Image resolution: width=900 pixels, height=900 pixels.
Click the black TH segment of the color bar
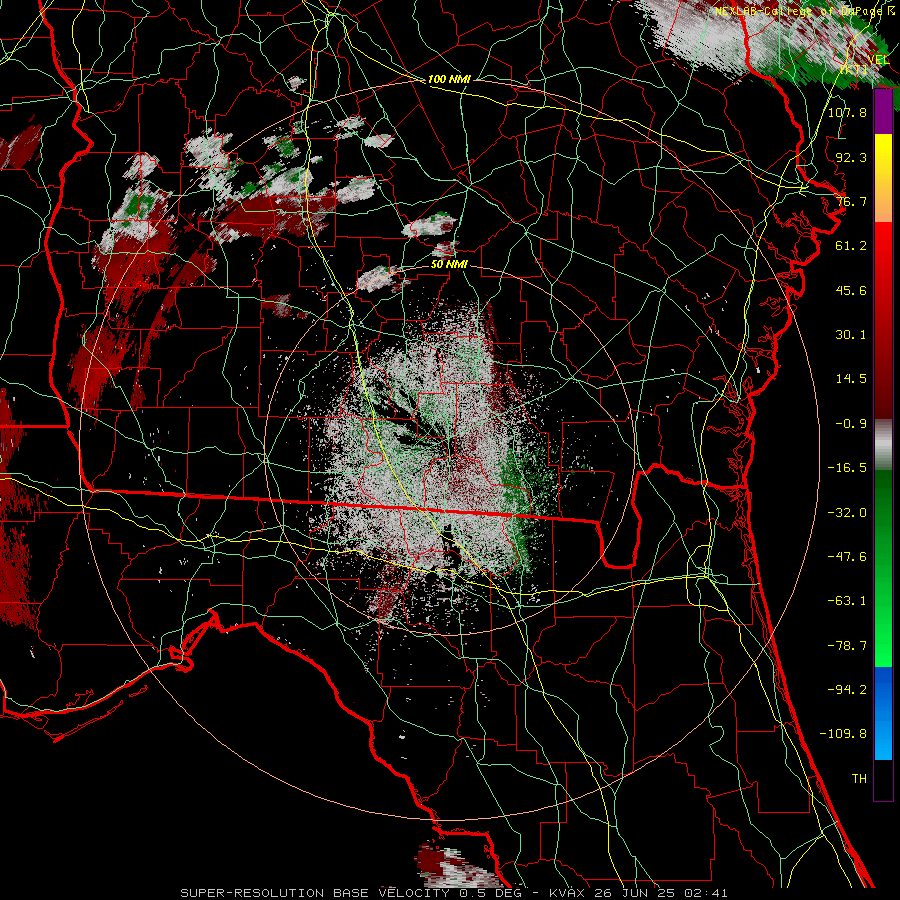883,779
